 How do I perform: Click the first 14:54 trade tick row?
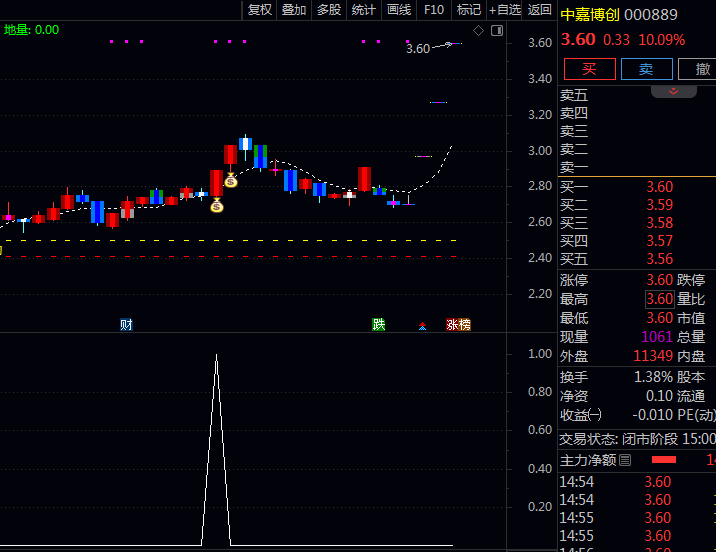[x=637, y=482]
